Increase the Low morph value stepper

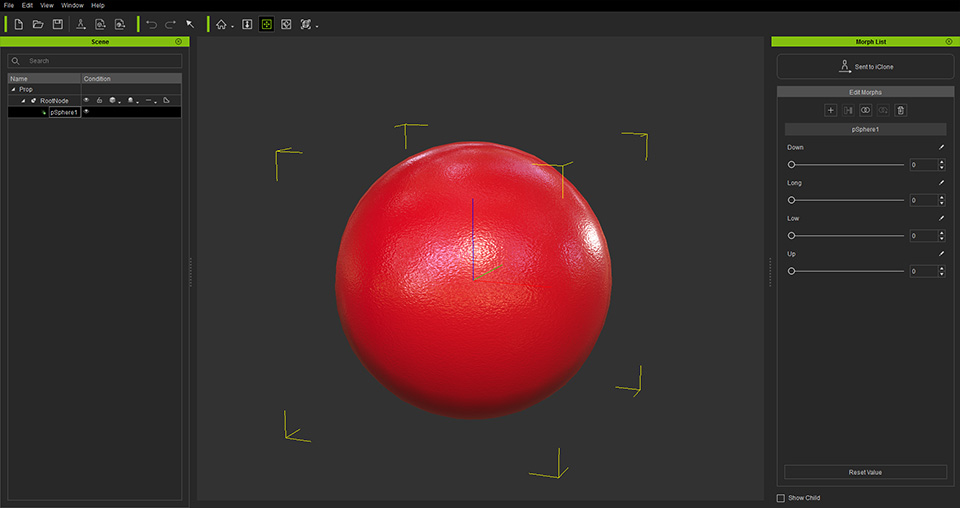point(942,233)
